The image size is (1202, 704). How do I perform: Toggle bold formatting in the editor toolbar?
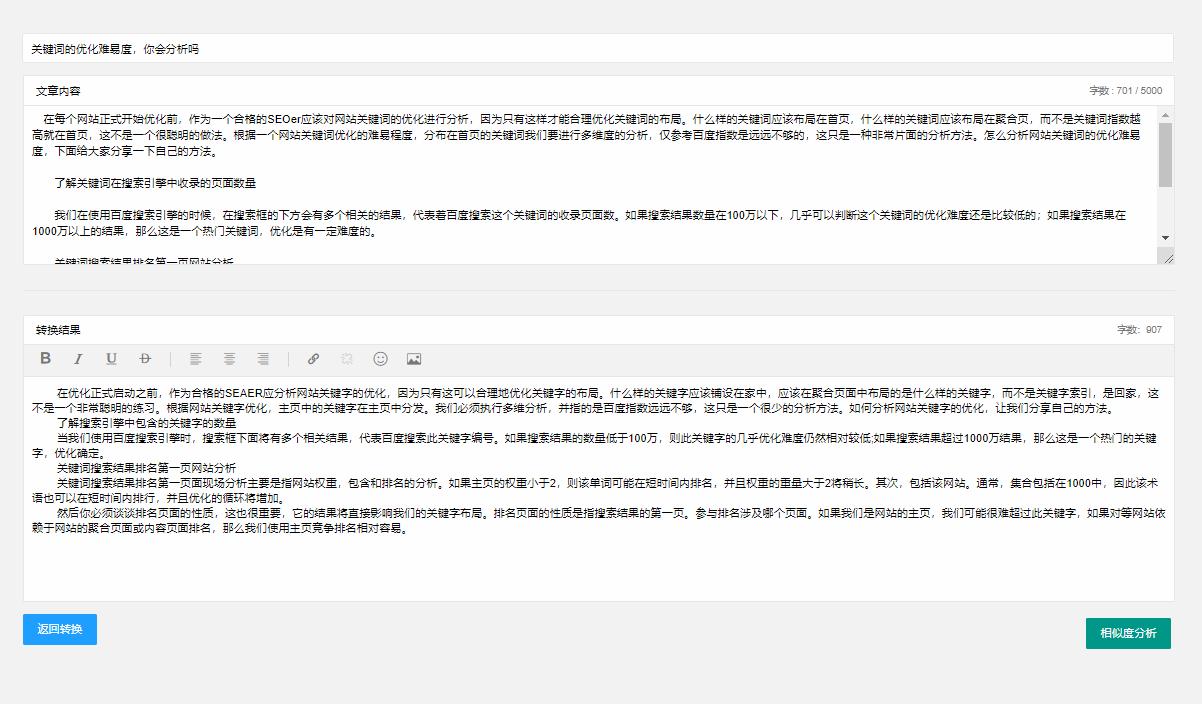[x=45, y=358]
